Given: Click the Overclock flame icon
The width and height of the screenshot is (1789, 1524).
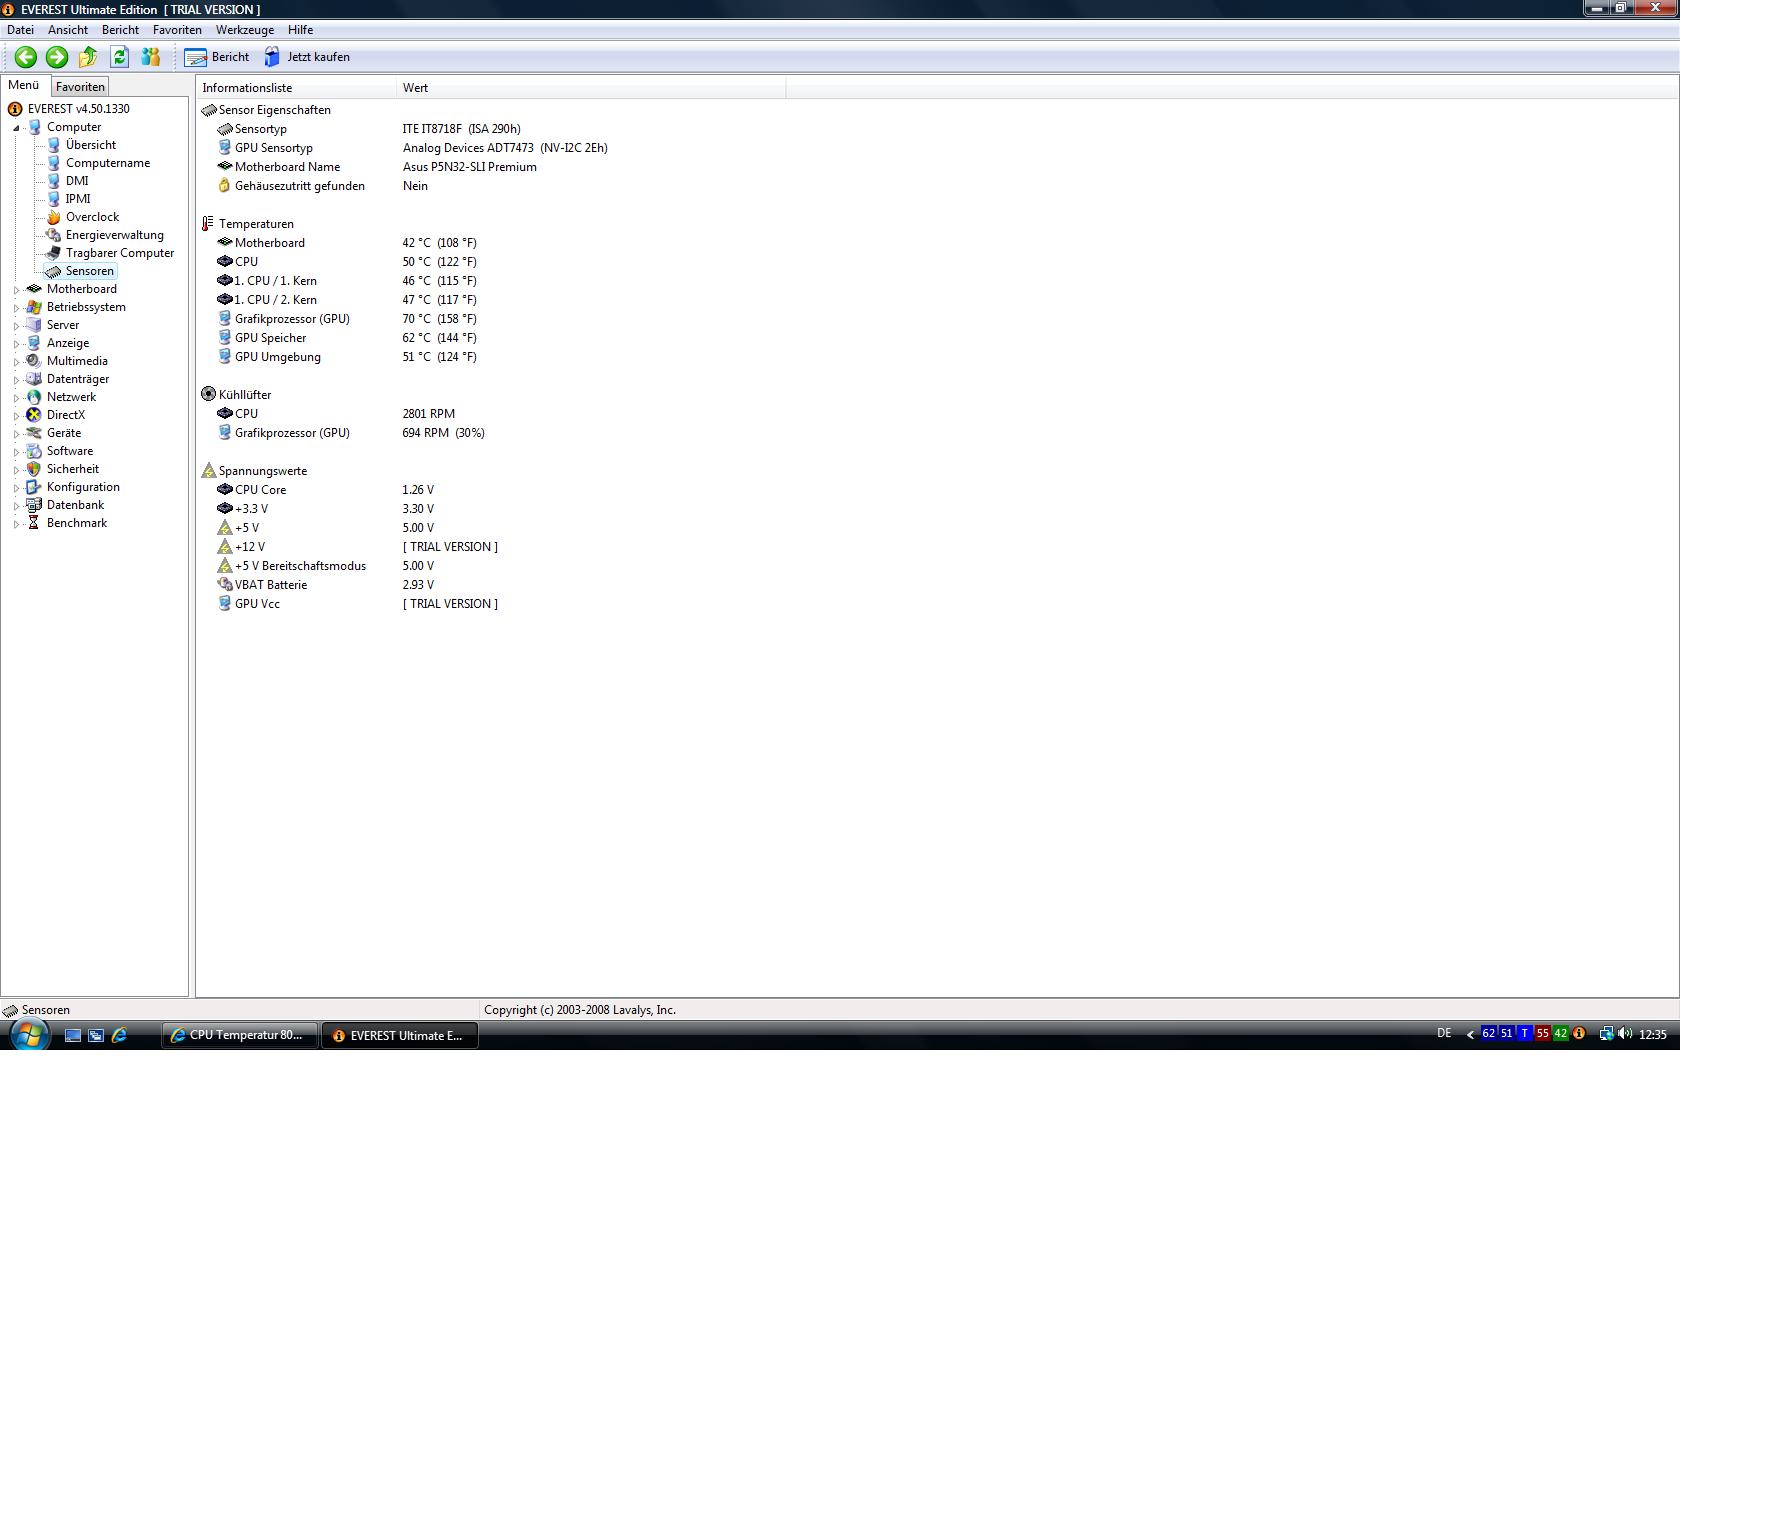Looking at the screenshot, I should click(x=54, y=217).
